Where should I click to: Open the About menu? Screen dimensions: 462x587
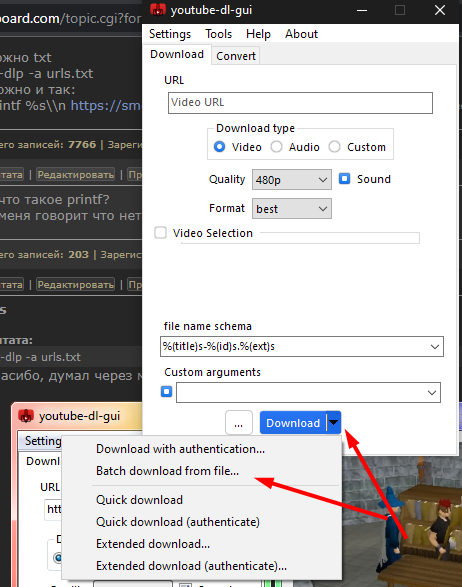coord(301,34)
